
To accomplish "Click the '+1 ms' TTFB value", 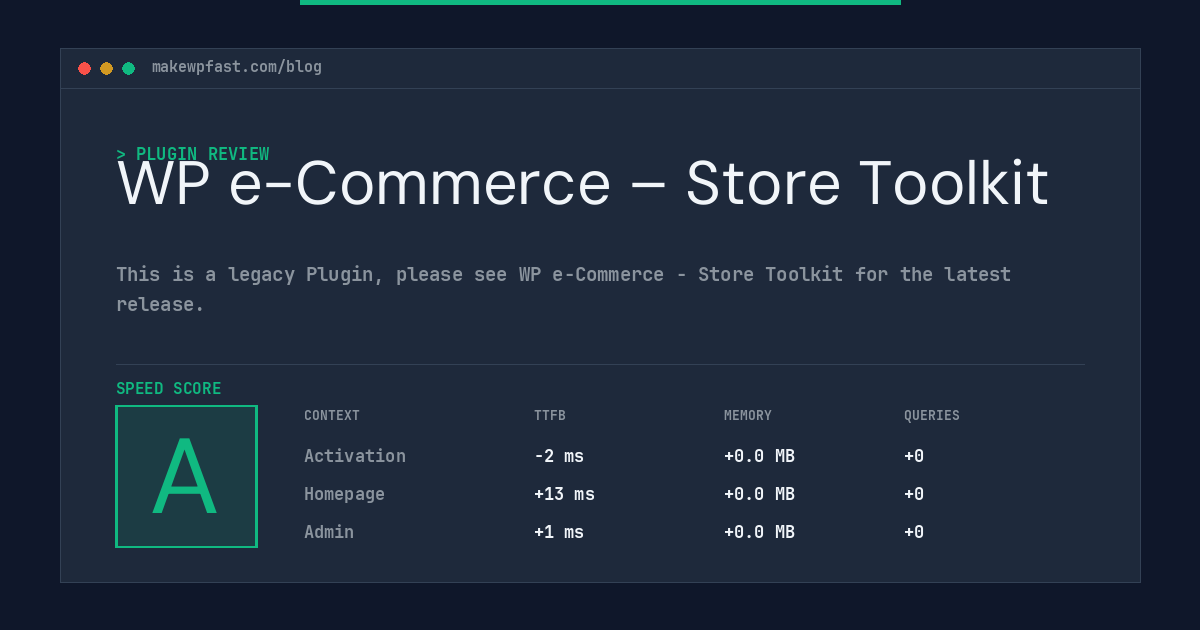I will click(559, 532).
